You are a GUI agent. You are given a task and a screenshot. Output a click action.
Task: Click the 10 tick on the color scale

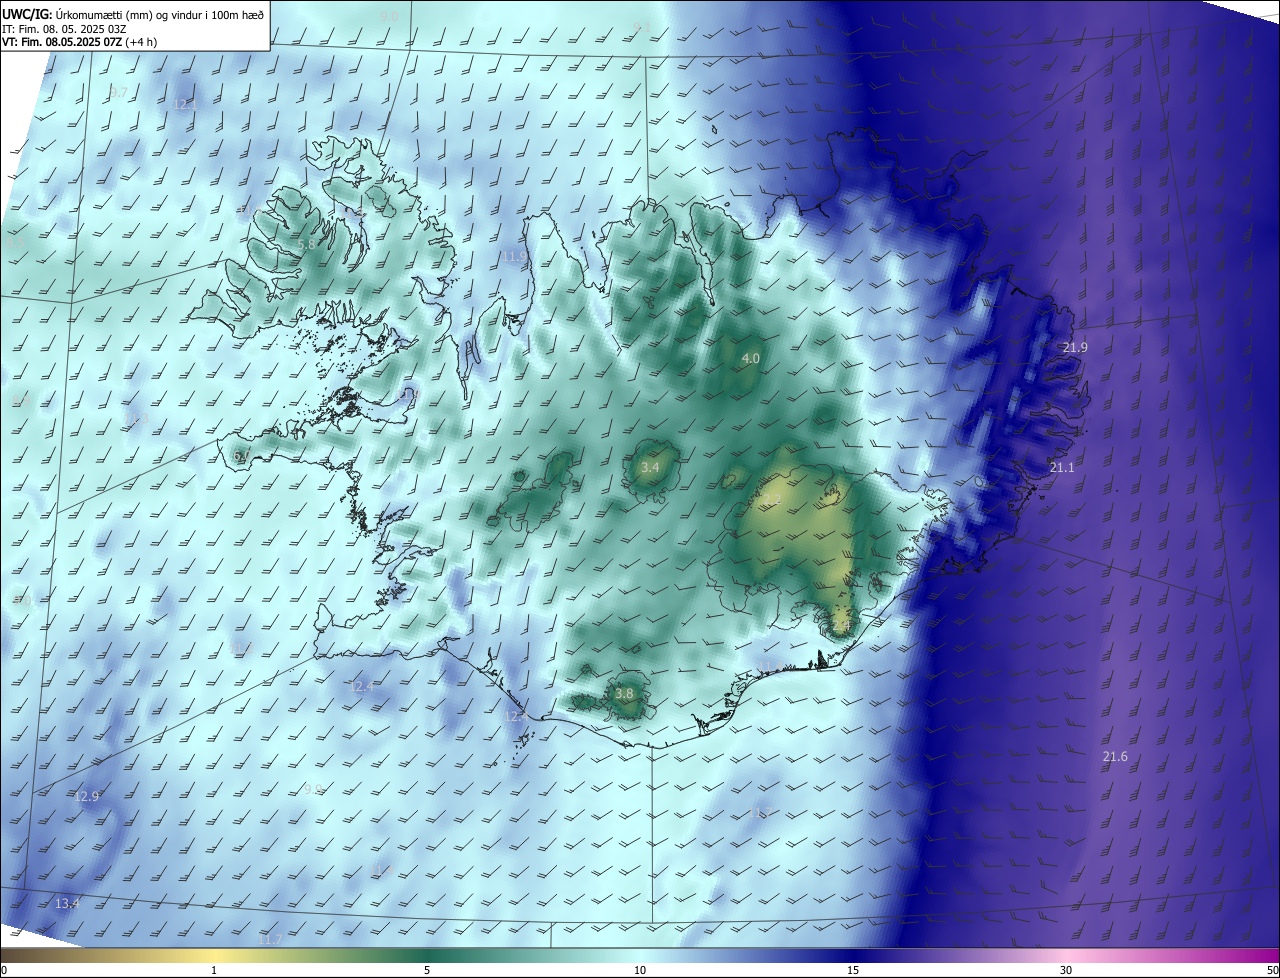640,970
